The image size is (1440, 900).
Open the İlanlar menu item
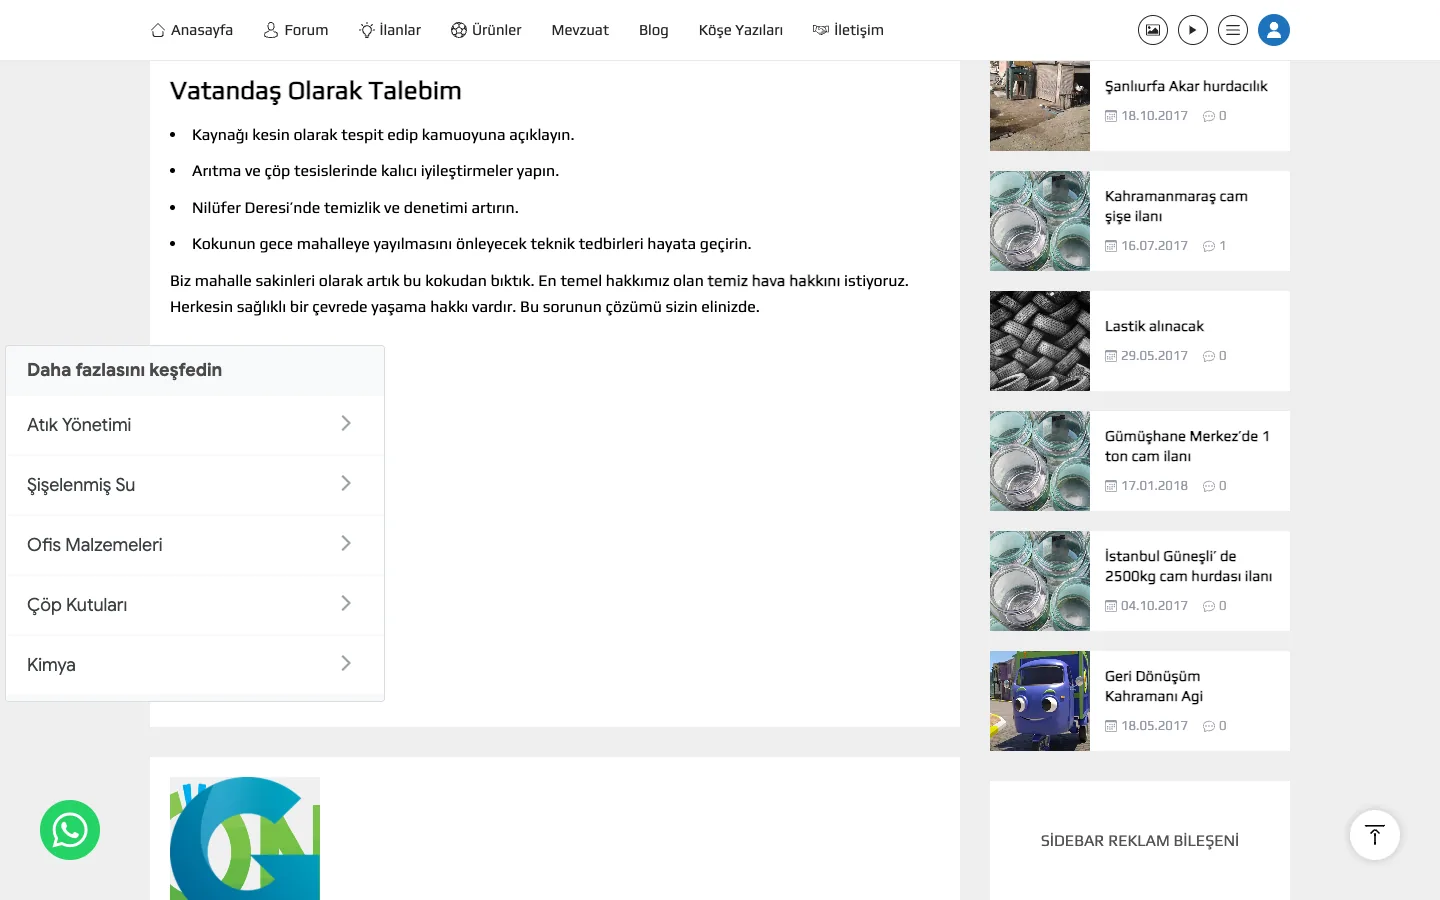pyautogui.click(x=390, y=30)
